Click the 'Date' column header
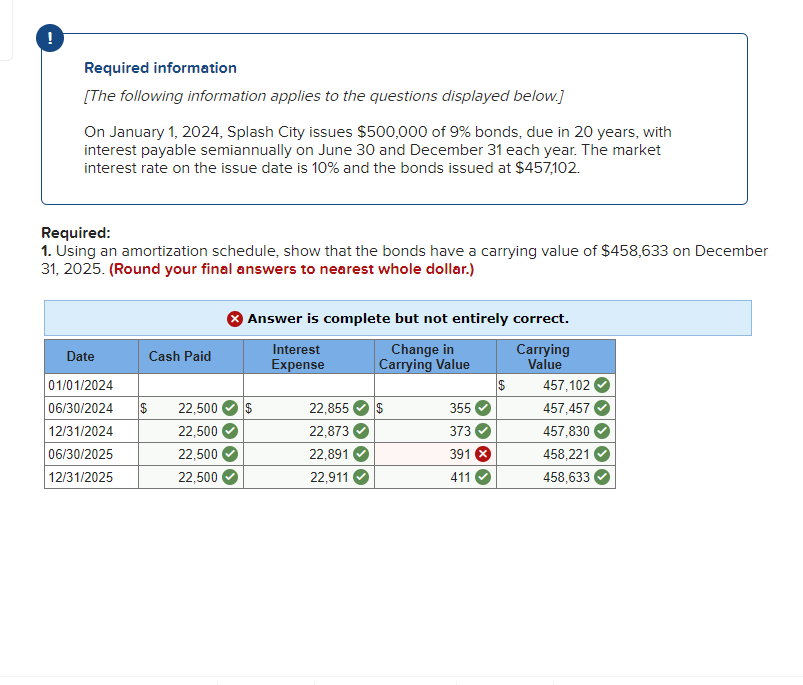Viewport: 803px width, 685px height. 91,356
